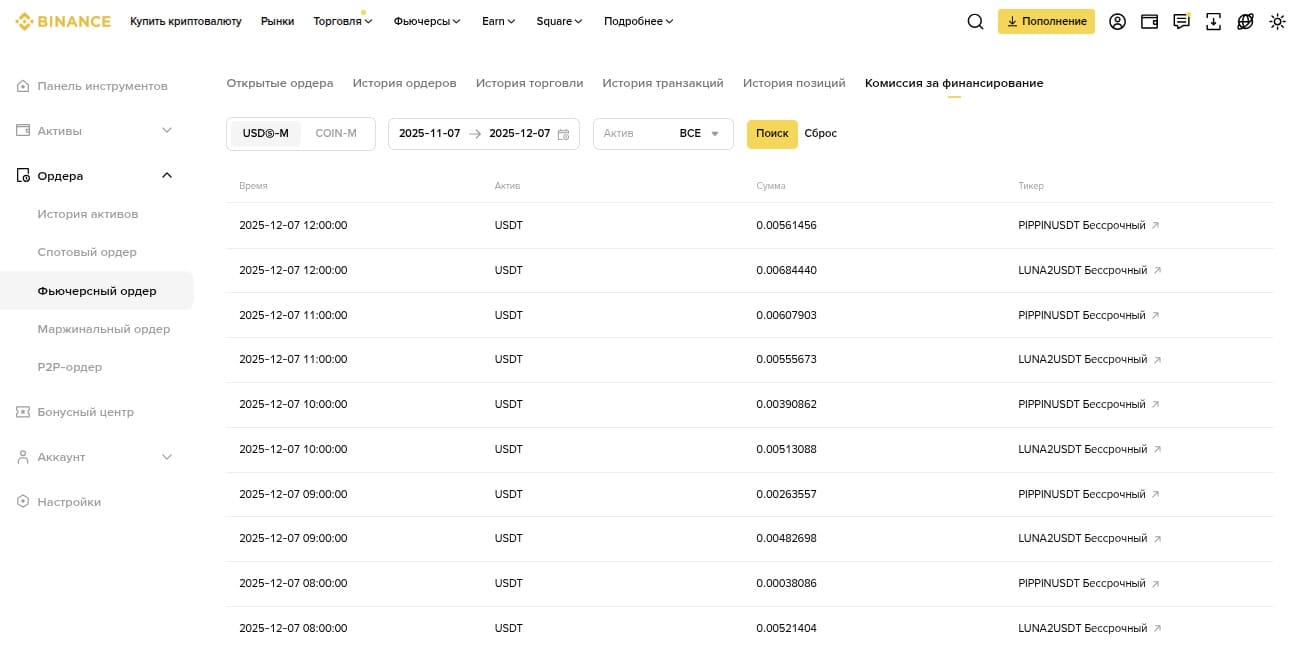Open the language globe icon

(1245, 21)
